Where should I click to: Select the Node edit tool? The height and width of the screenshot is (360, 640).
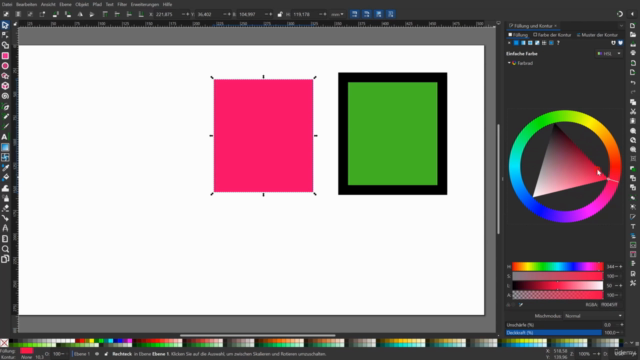(x=5, y=35)
